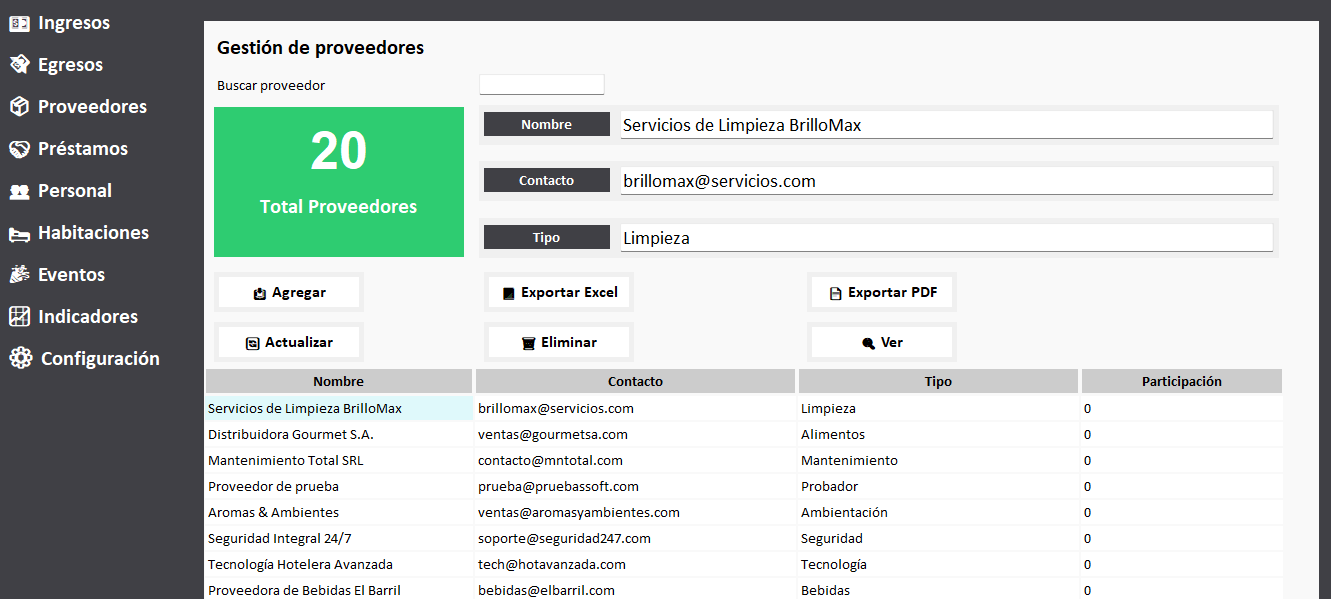Sort by the Contacto column header
The image size is (1331, 599).
pos(636,381)
